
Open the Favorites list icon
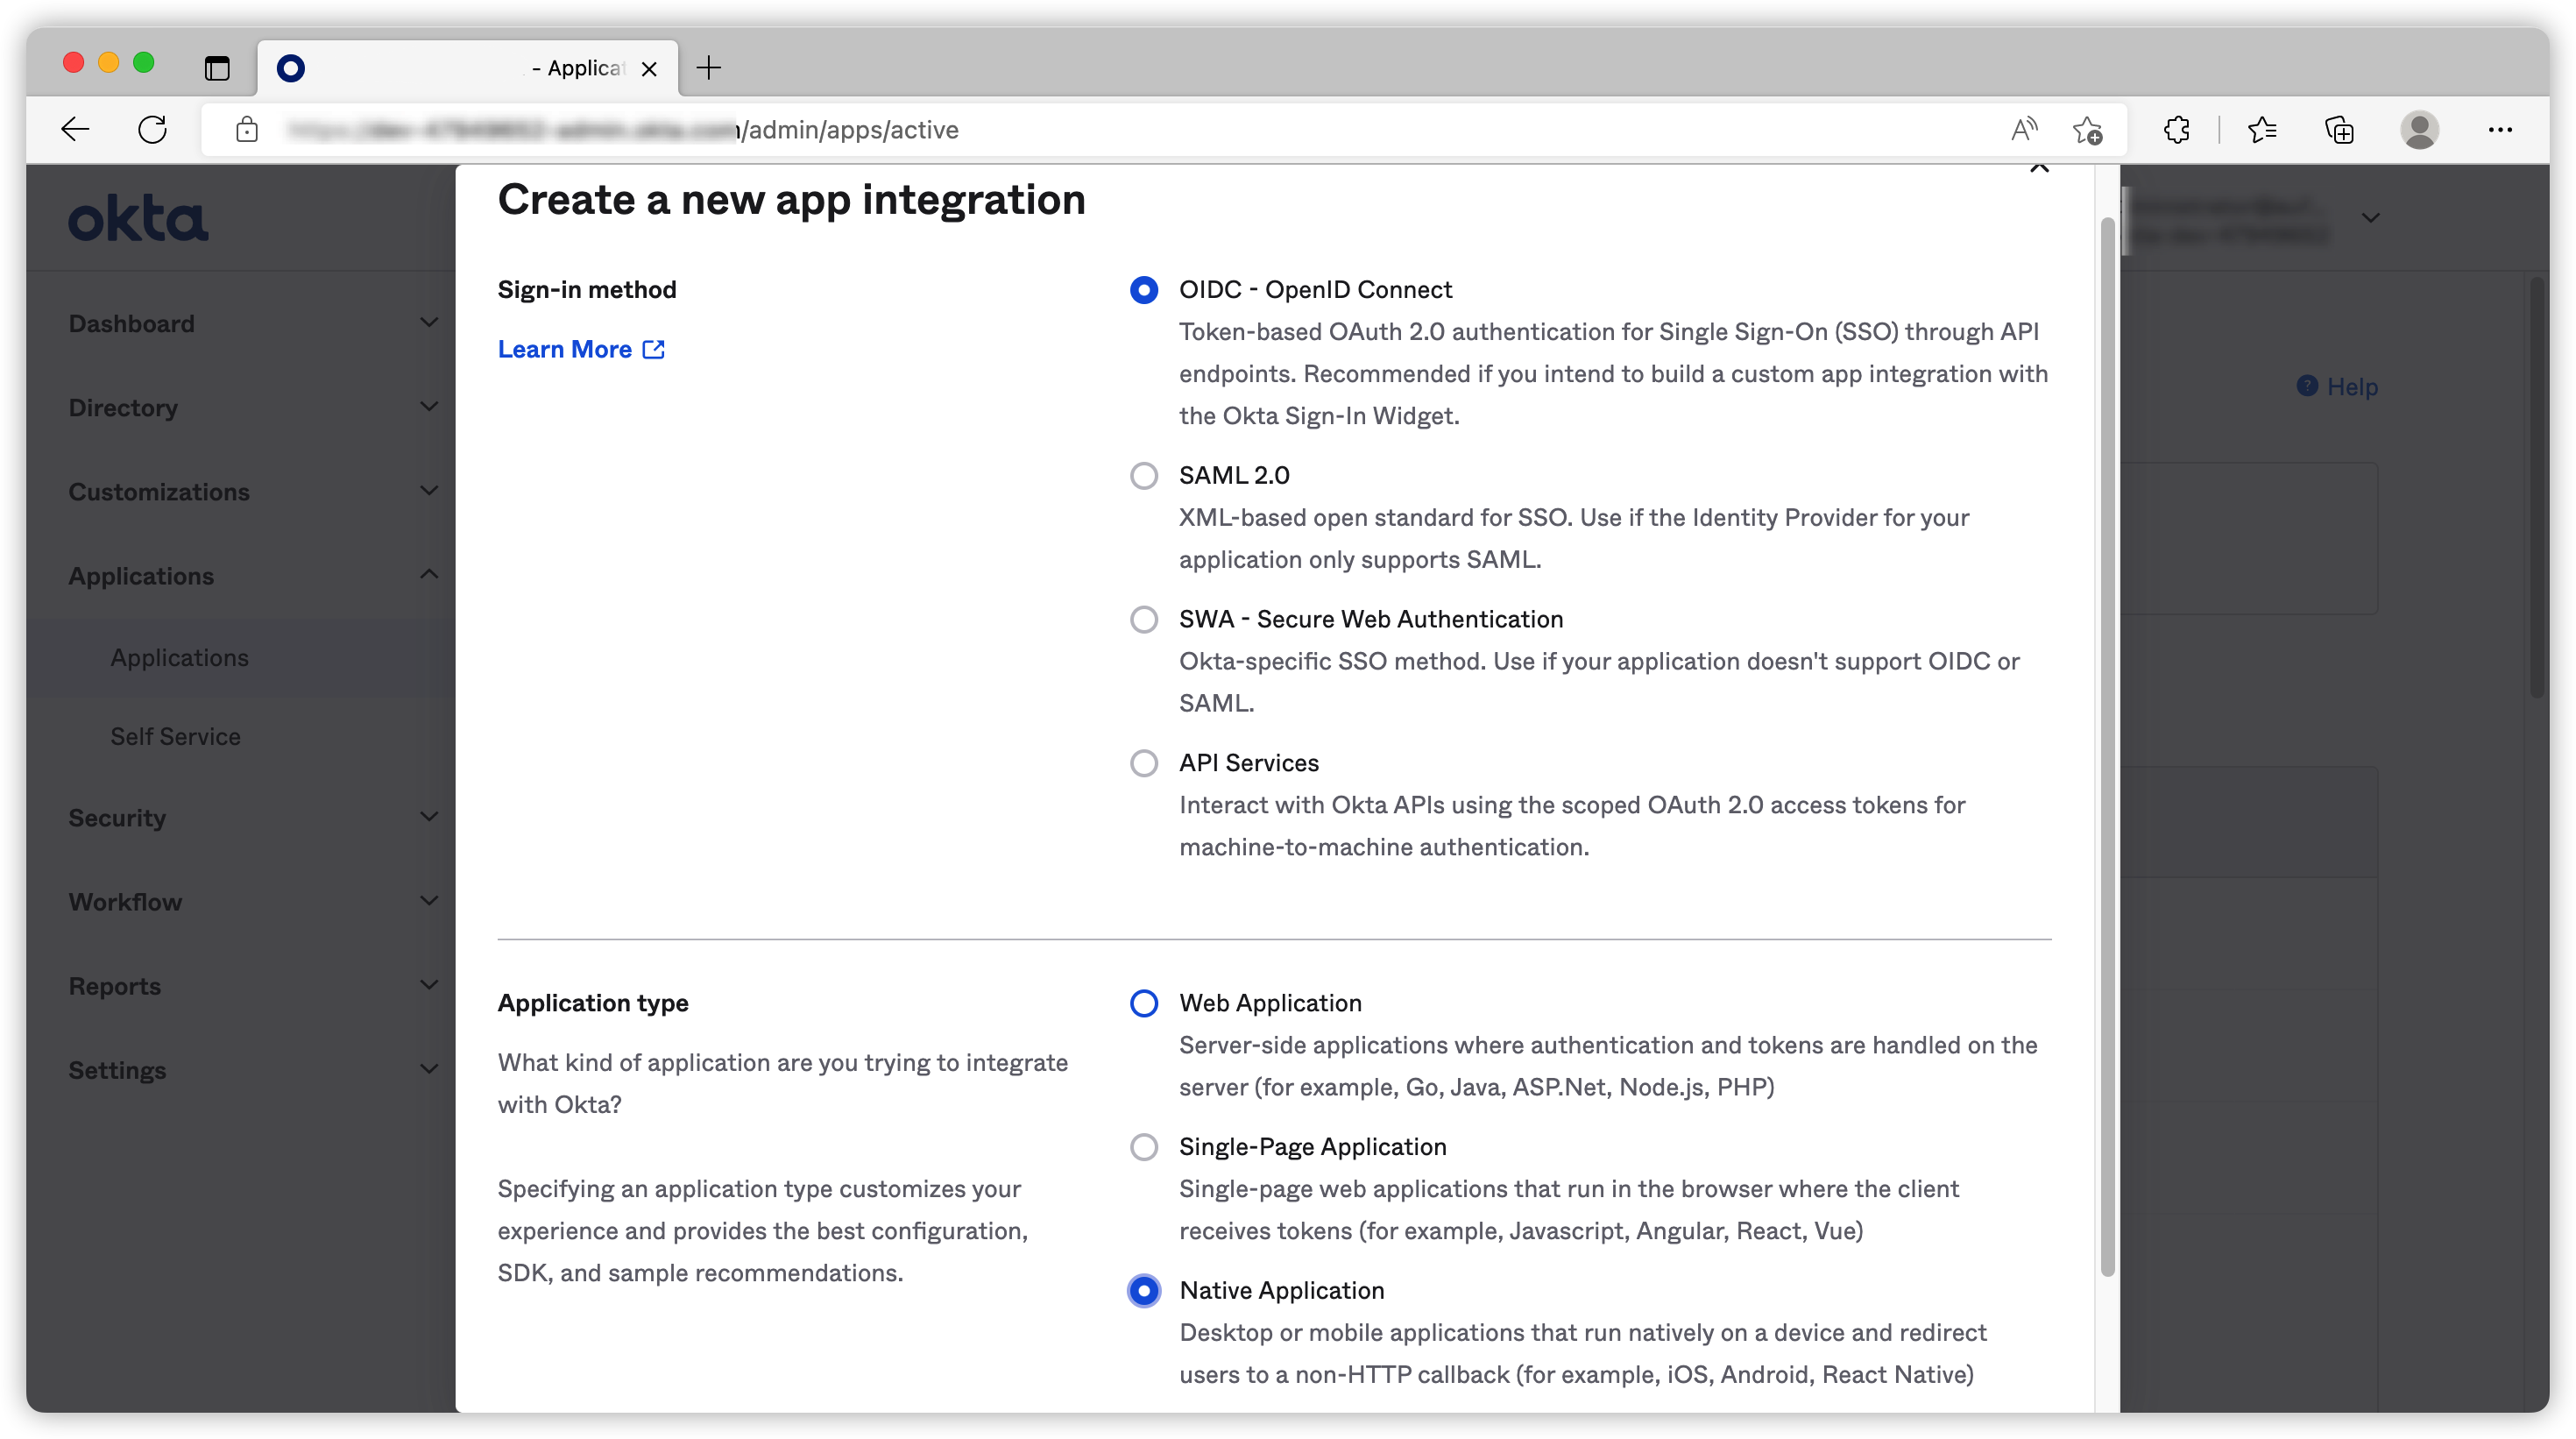[2262, 129]
